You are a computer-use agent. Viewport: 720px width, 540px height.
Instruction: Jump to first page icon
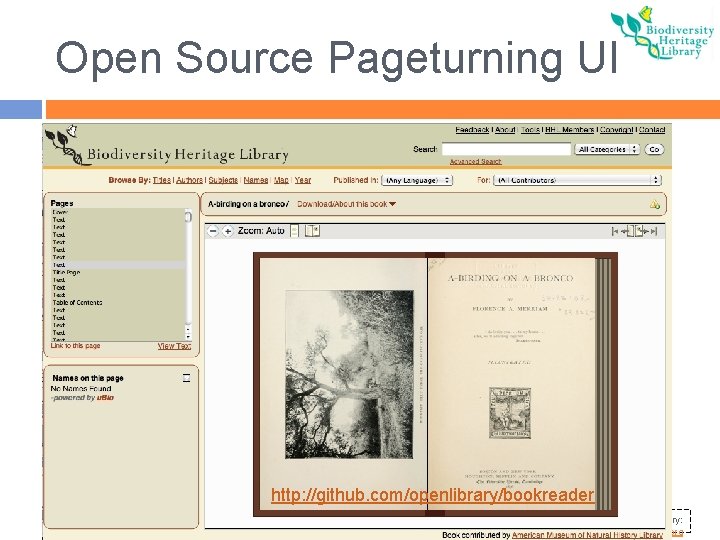tap(615, 231)
